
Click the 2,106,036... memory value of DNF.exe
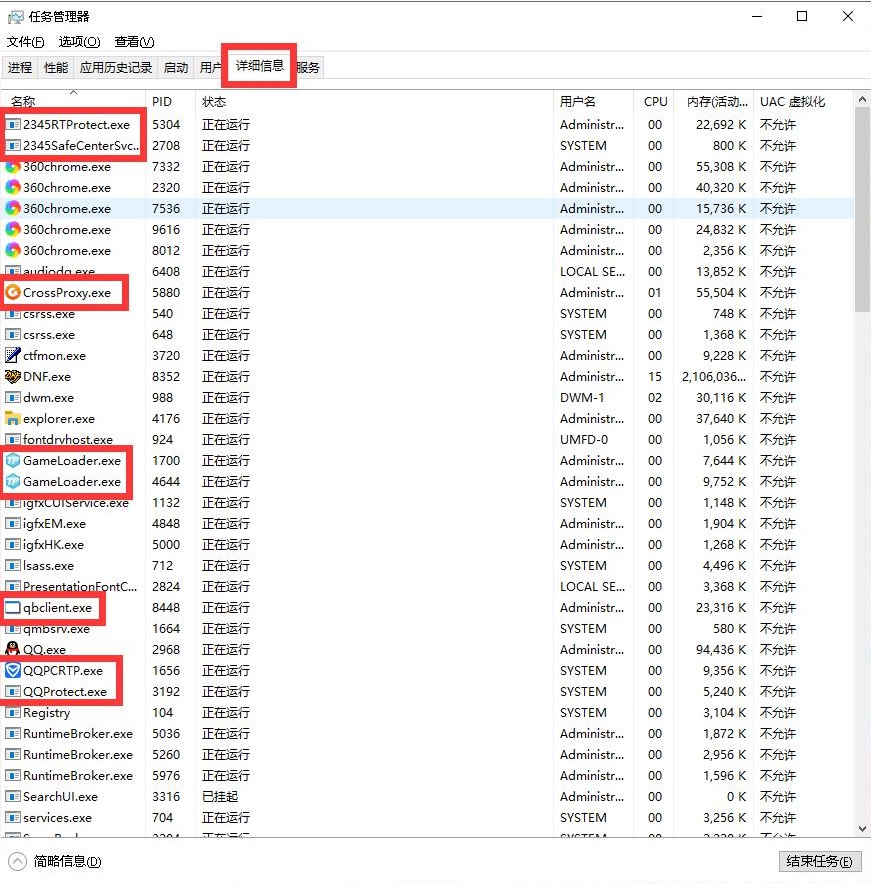point(714,376)
